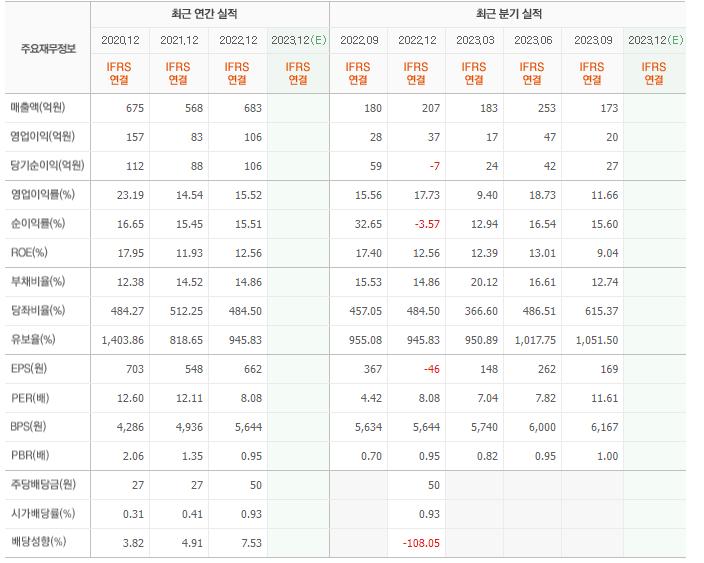The width and height of the screenshot is (704, 563).
Task: Click the 2023.06 quarterly column header
Action: (533, 40)
